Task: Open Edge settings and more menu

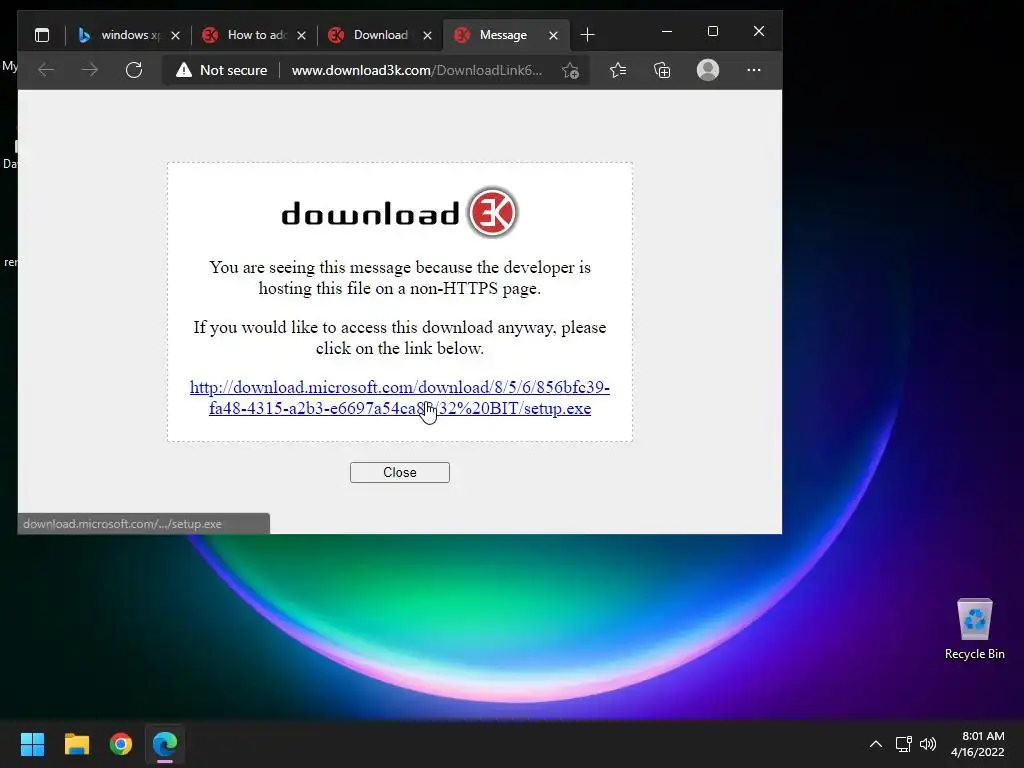Action: point(754,70)
